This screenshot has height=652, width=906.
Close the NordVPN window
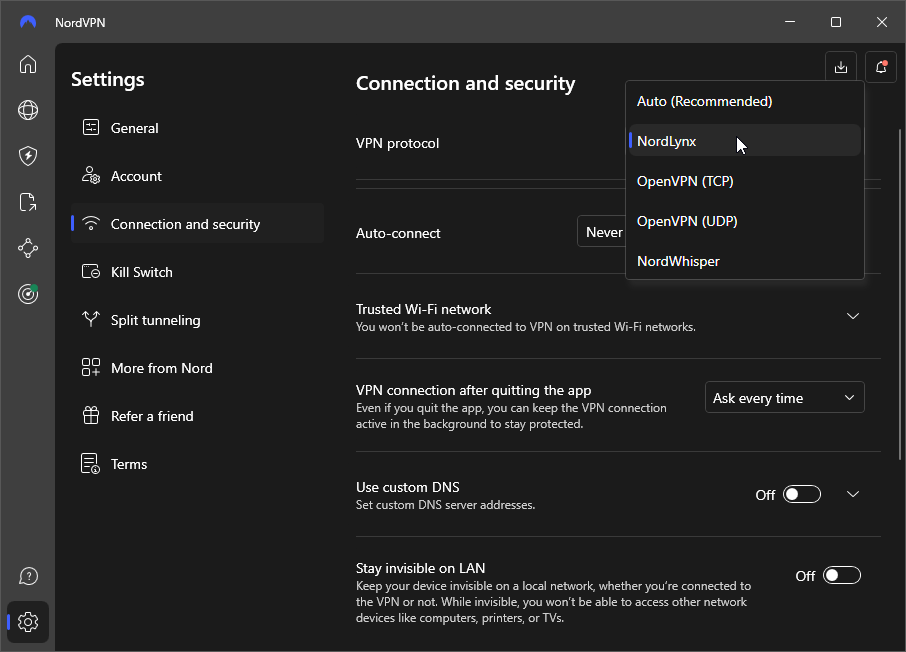pos(881,22)
